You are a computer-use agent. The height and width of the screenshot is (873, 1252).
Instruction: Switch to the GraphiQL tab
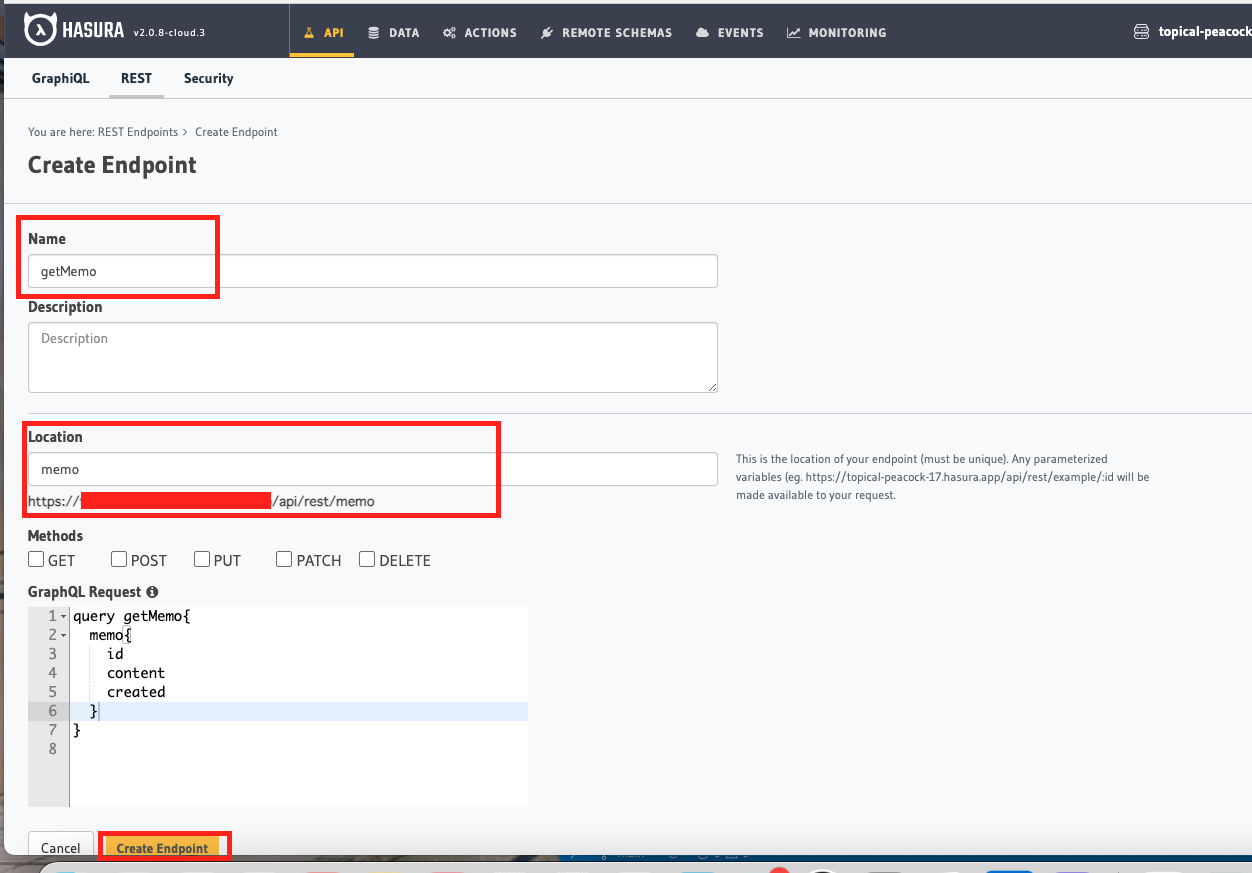[60, 78]
